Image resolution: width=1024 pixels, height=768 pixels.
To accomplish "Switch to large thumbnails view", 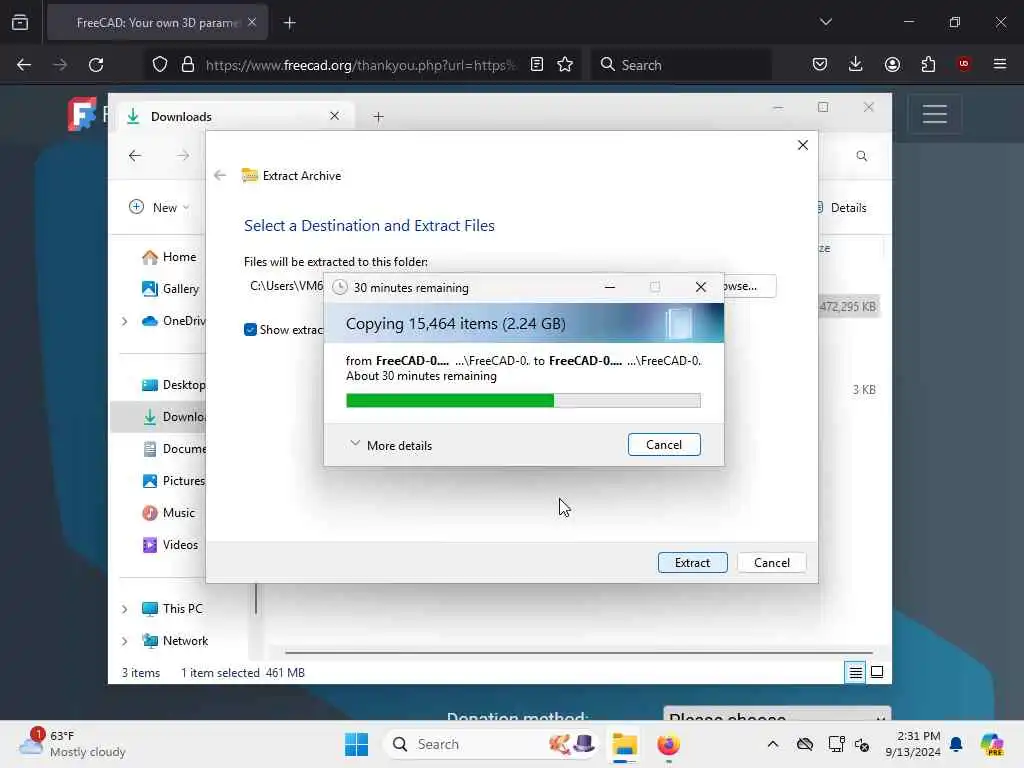I will tap(877, 672).
